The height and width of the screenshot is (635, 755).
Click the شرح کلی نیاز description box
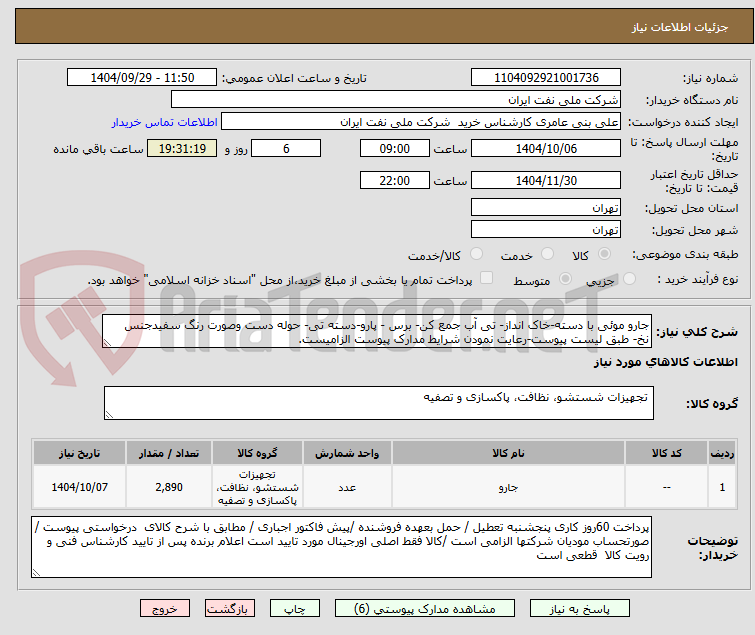point(377,332)
